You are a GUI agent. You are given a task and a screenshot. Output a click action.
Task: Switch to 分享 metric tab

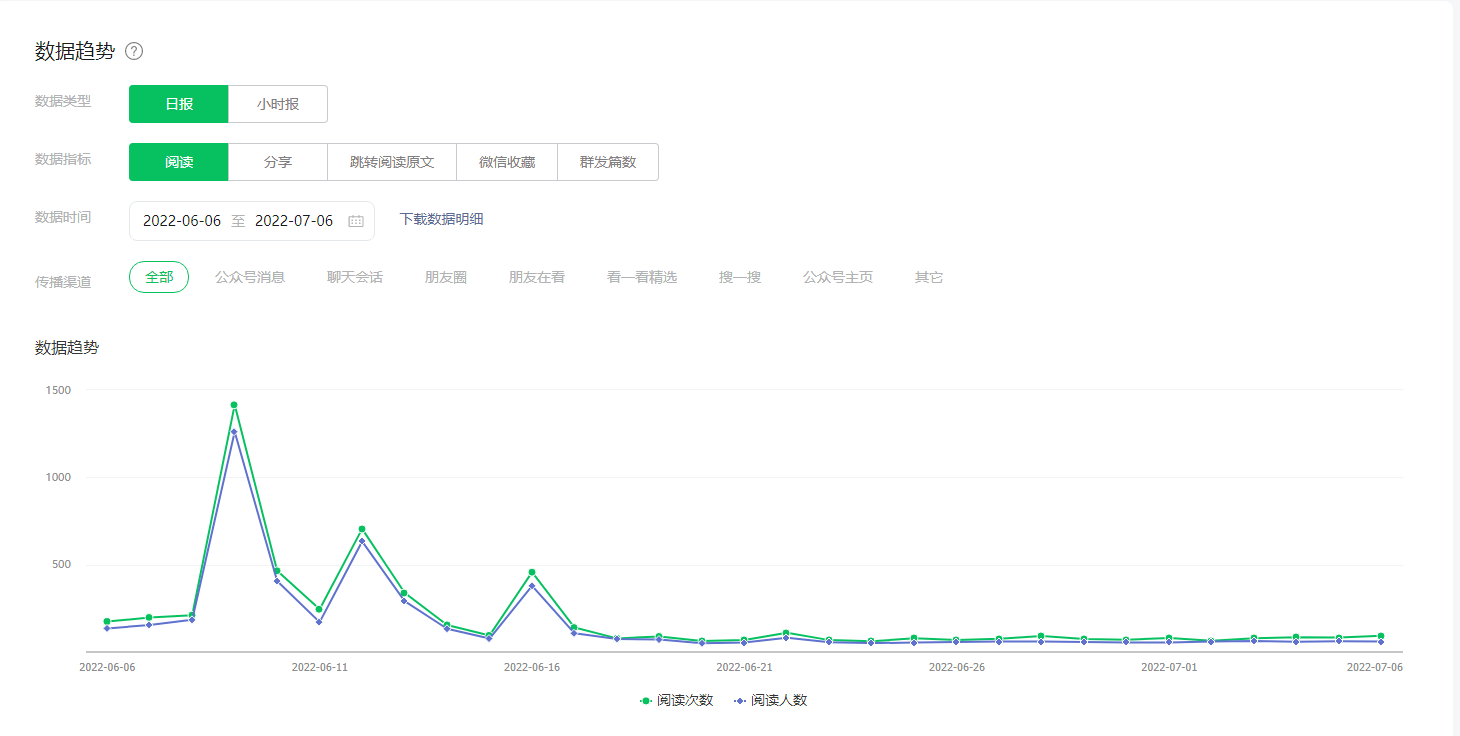[278, 162]
